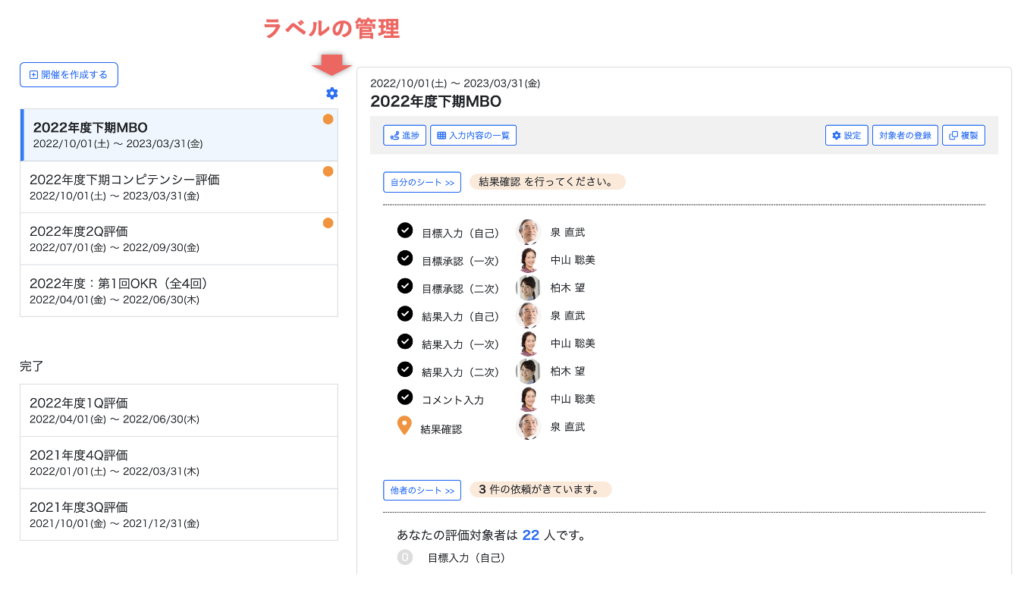Click the 複製 duplicate button

[964, 135]
